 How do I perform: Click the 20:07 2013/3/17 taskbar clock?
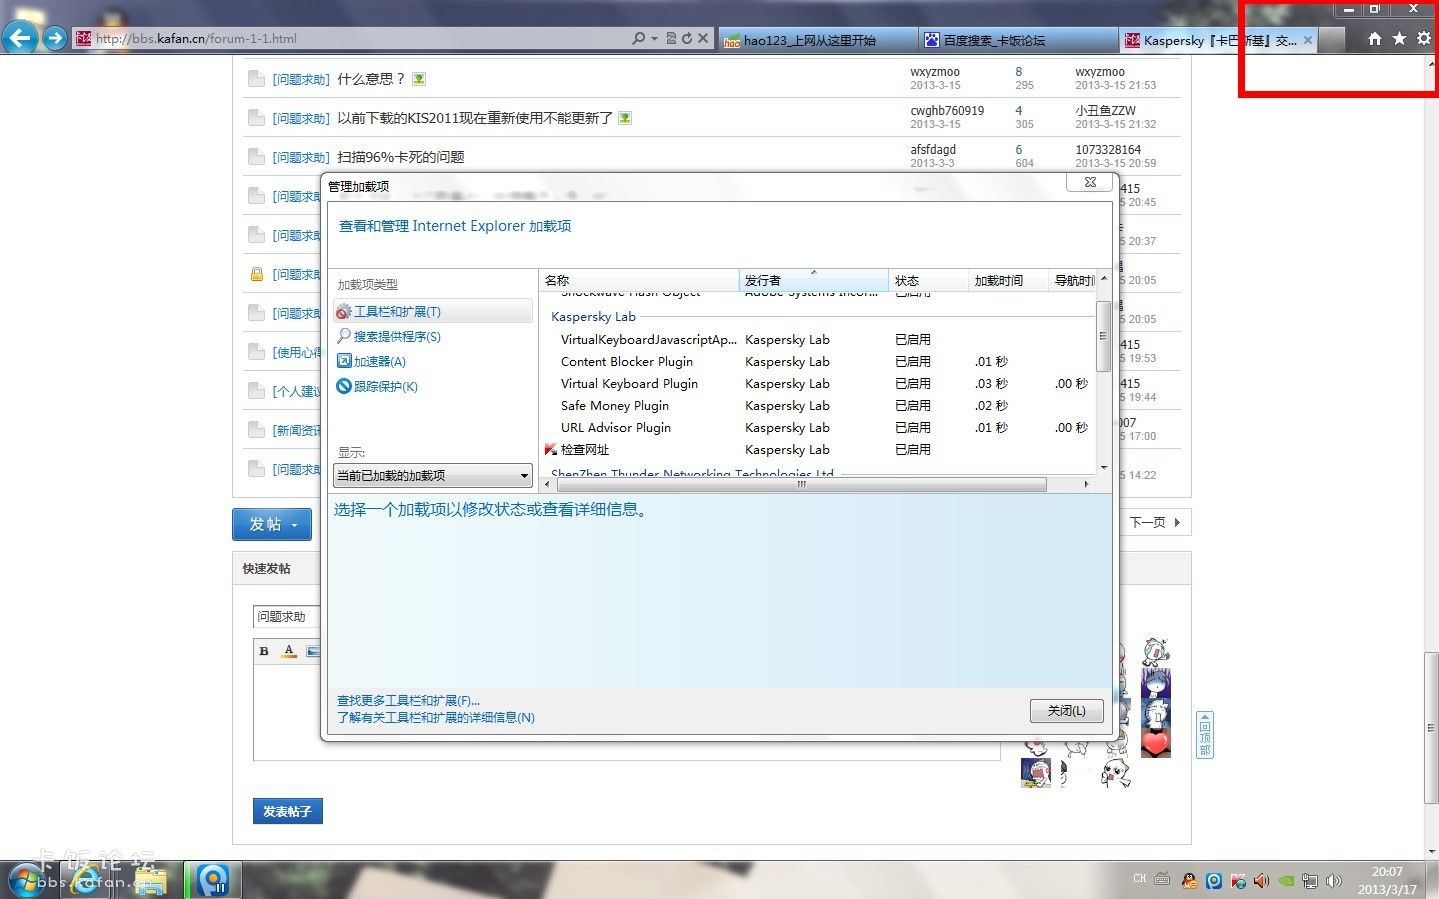pyautogui.click(x=1387, y=880)
